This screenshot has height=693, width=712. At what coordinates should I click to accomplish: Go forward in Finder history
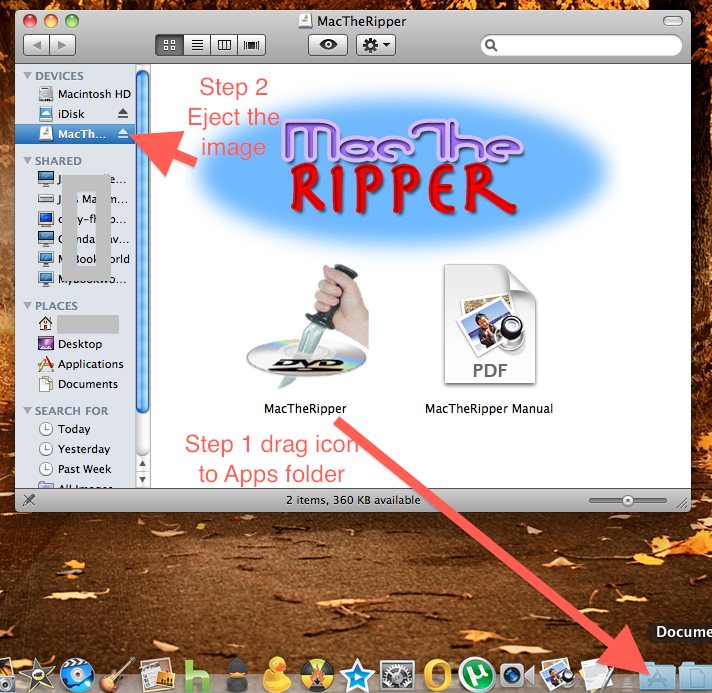click(62, 45)
